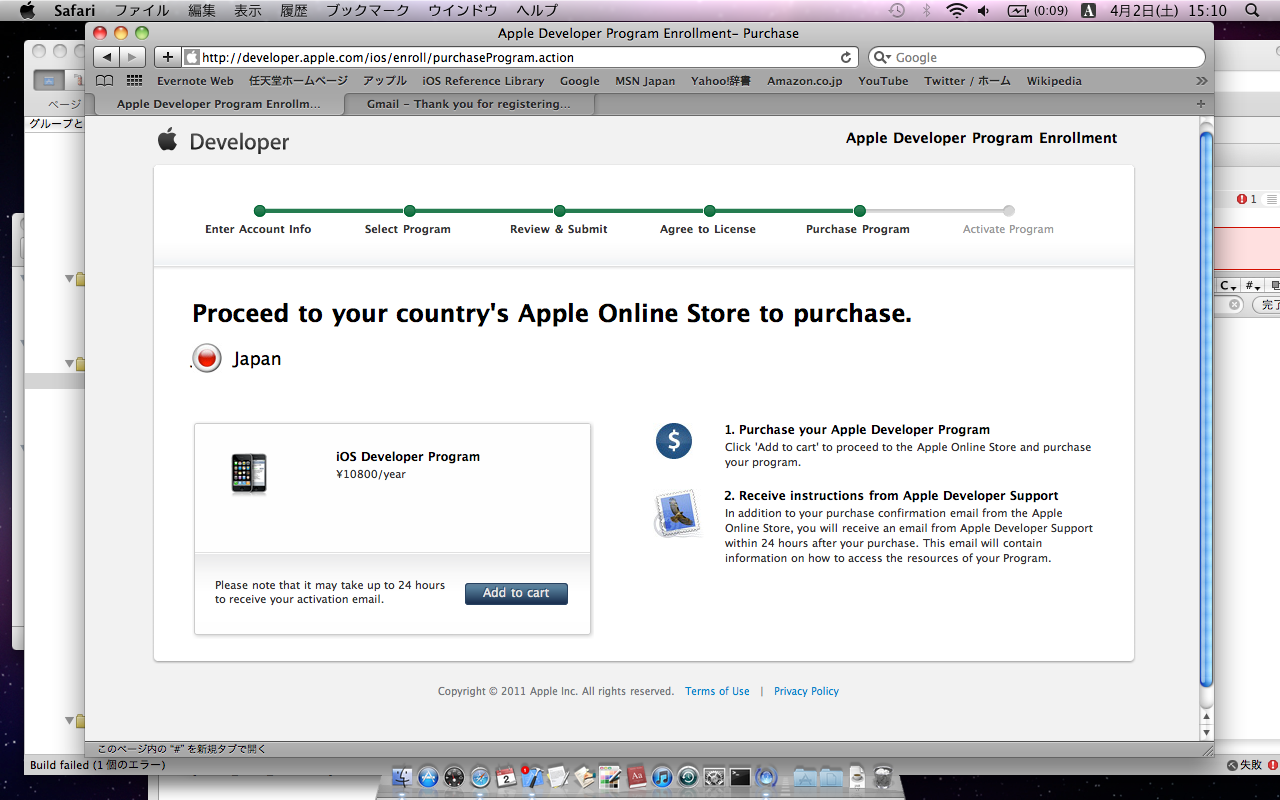
Task: Click the Google search field
Action: (1037, 58)
